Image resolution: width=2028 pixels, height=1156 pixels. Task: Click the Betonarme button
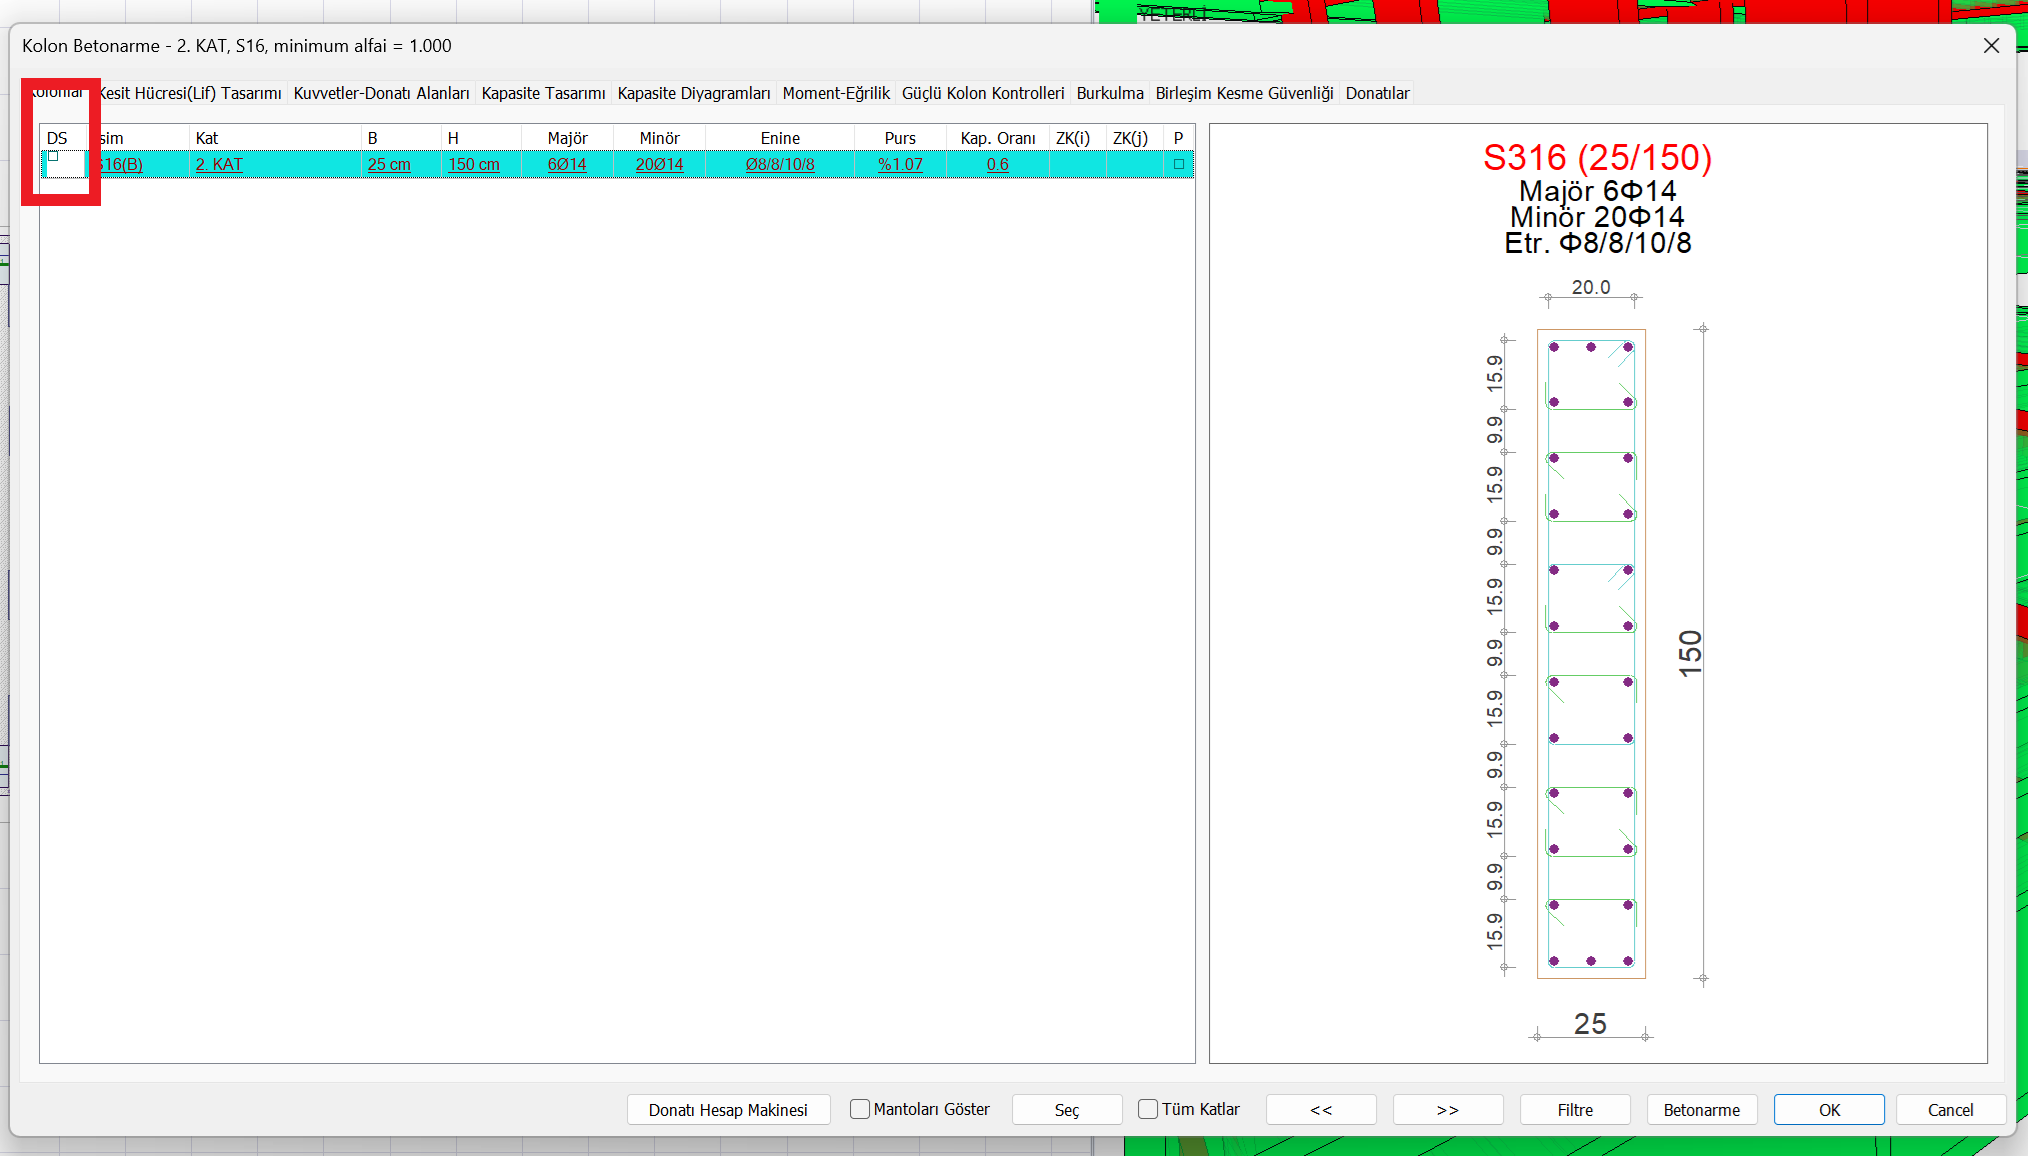[x=1701, y=1110]
